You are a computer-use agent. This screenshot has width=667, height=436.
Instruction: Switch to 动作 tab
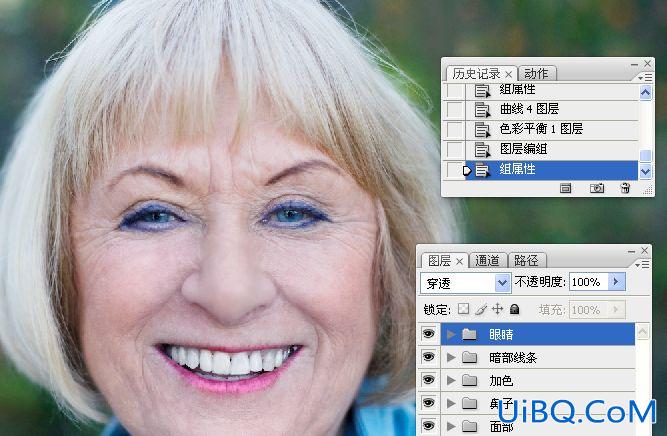click(536, 74)
